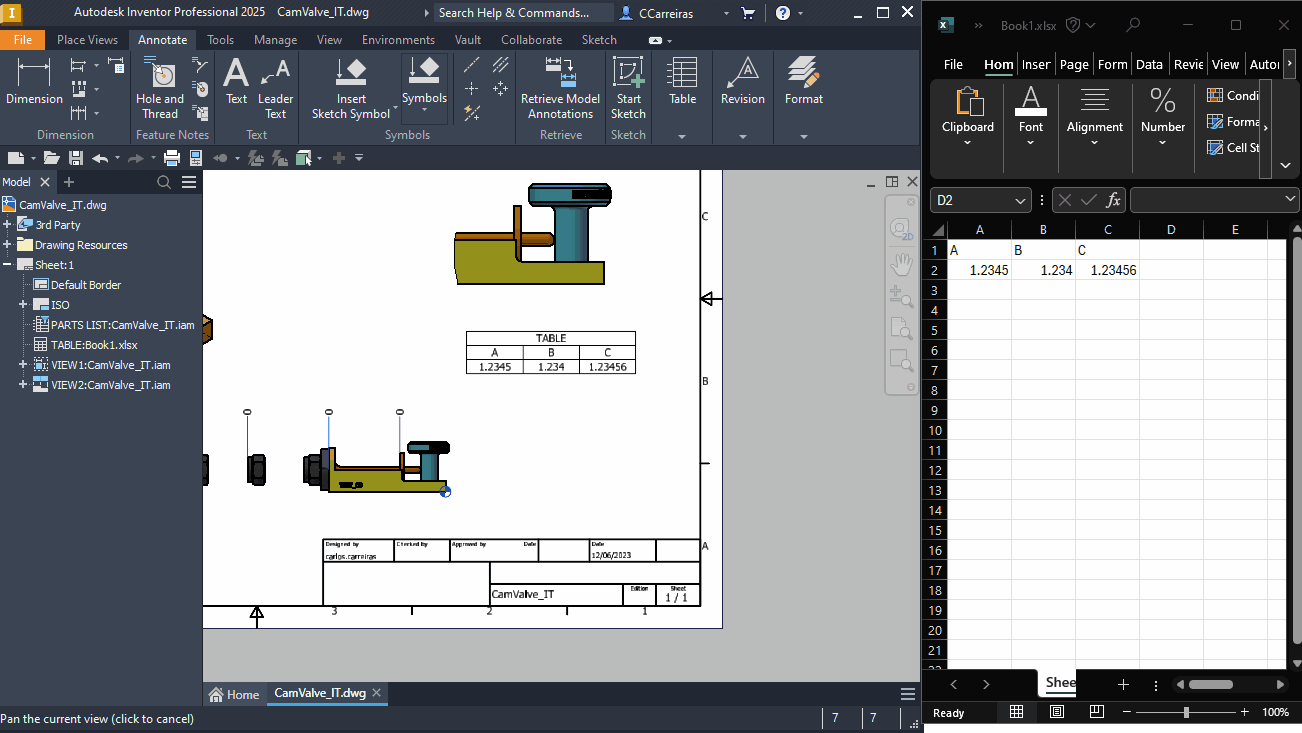Image resolution: width=1302 pixels, height=733 pixels.
Task: Click the Save icon in quick access toolbar
Action: [x=74, y=158]
